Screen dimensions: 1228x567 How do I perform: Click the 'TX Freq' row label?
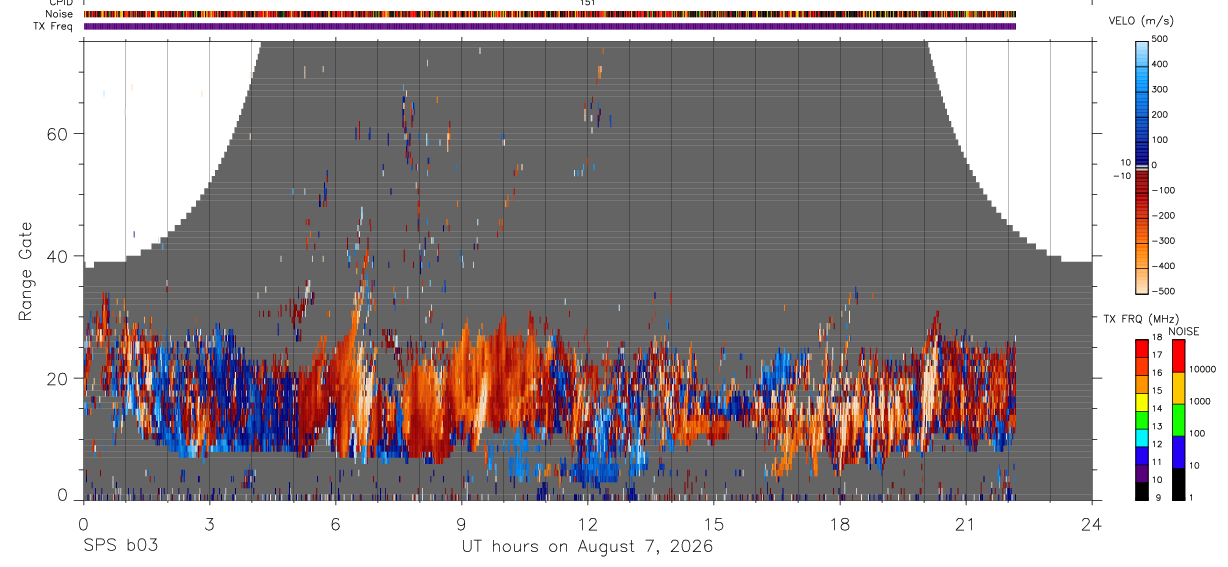[x=53, y=26]
